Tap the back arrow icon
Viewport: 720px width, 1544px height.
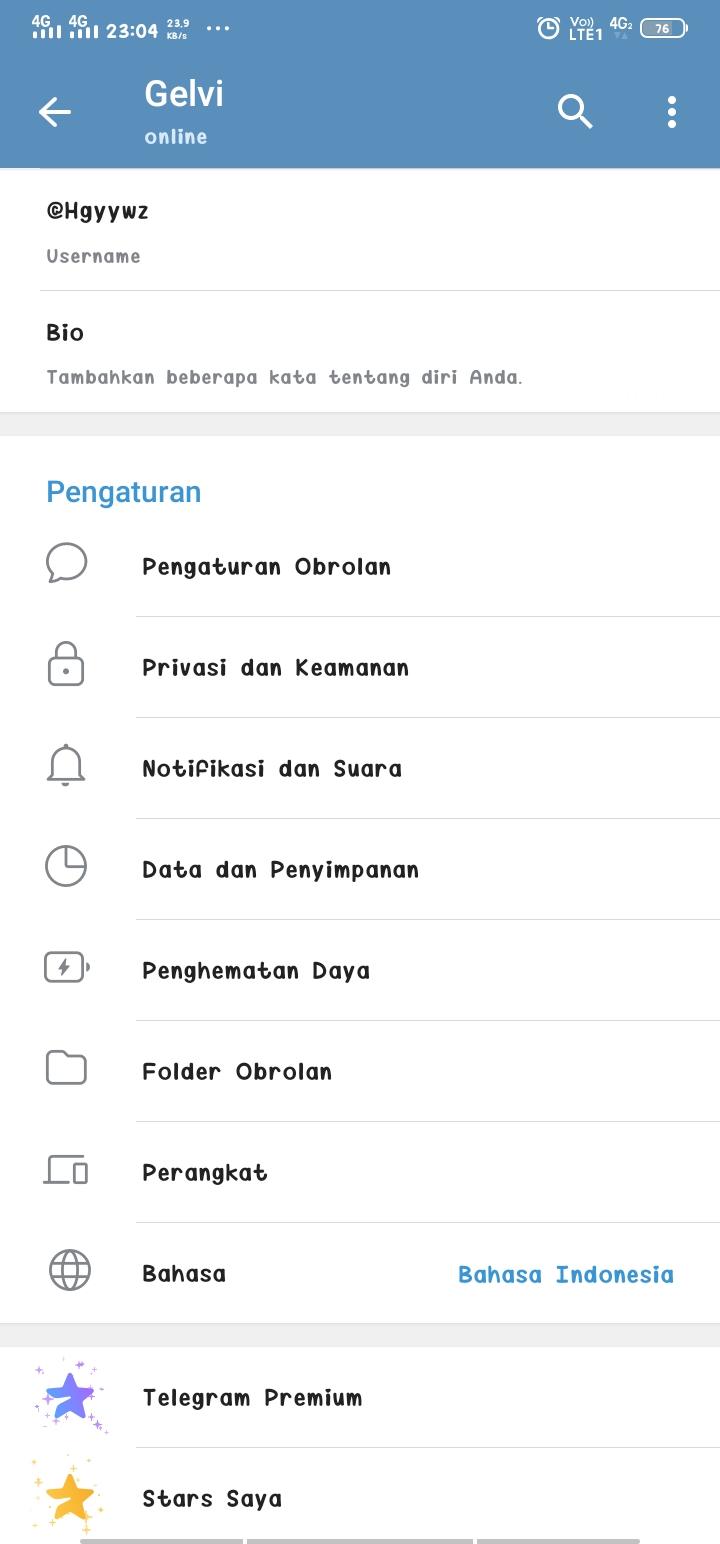pos(55,112)
